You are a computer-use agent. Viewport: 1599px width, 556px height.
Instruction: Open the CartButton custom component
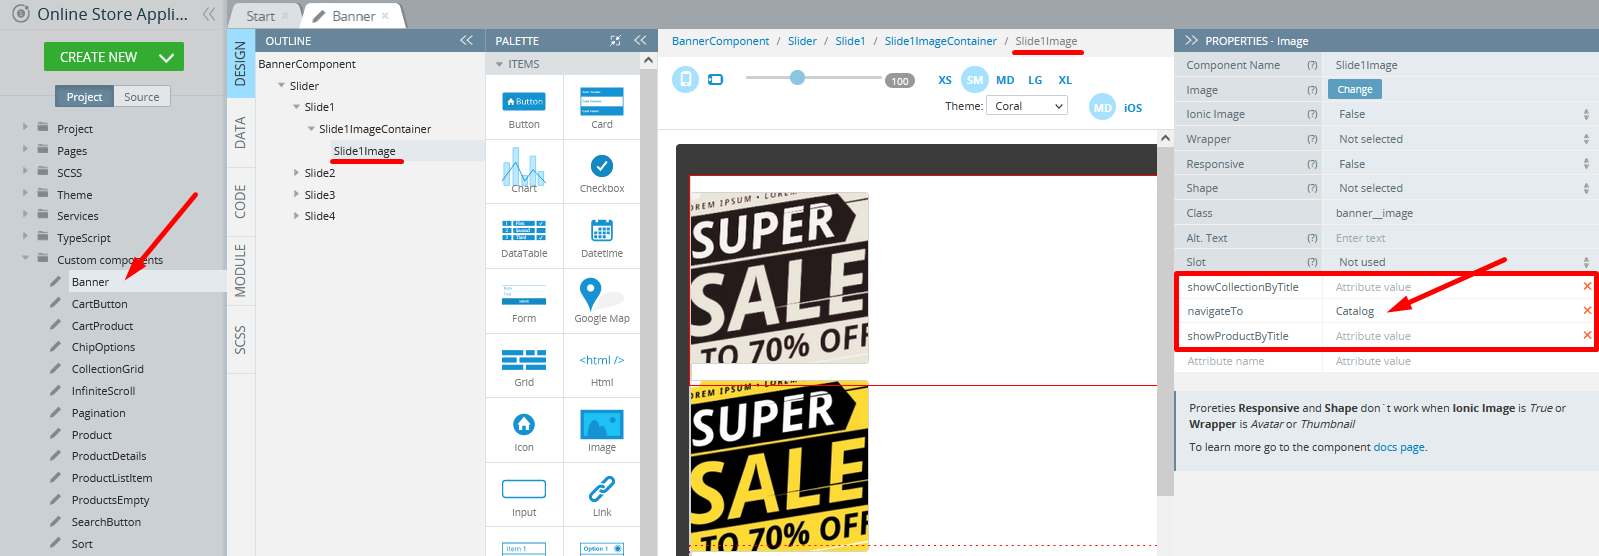(99, 304)
